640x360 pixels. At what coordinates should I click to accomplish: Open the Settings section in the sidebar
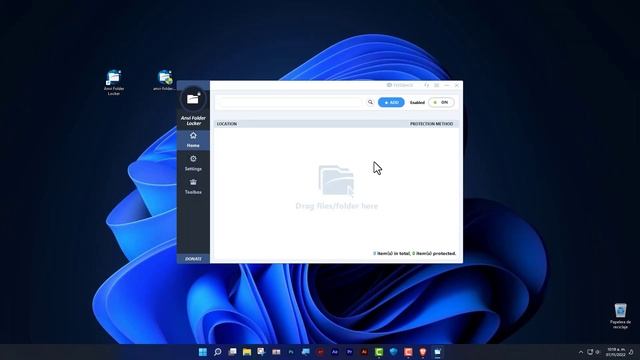point(193,163)
